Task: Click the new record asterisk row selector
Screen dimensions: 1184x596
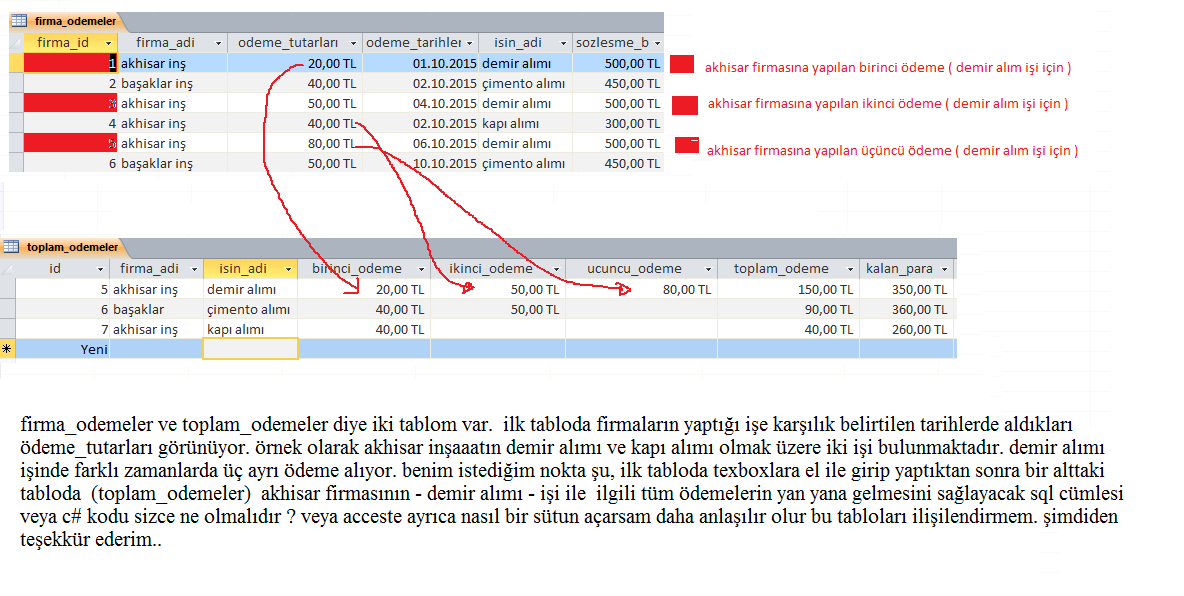Action: click(8, 349)
